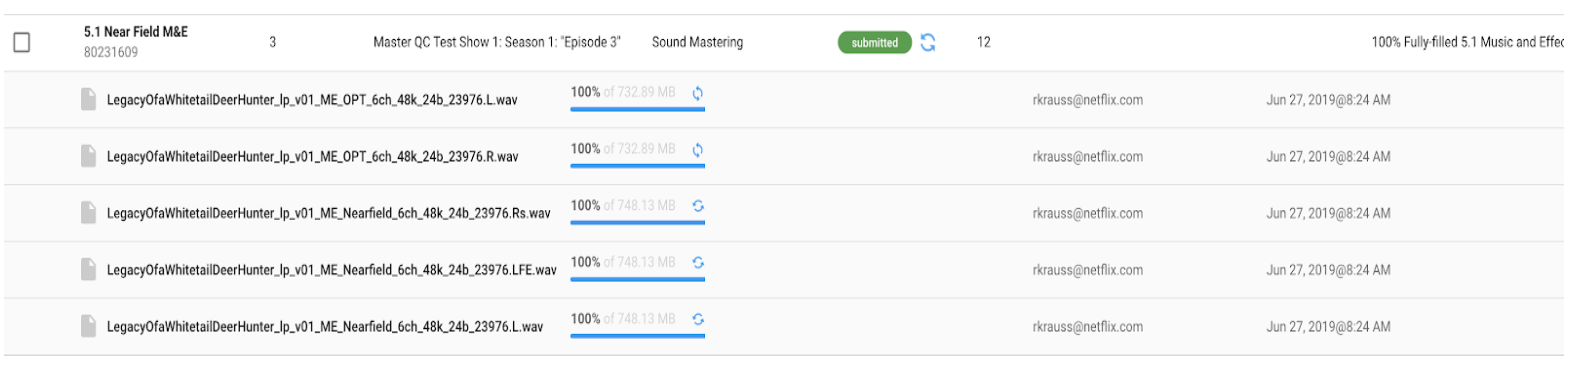Click the re-upload icon for Nearfield 23976.Rs.wav
The image size is (1578, 372).
698,206
